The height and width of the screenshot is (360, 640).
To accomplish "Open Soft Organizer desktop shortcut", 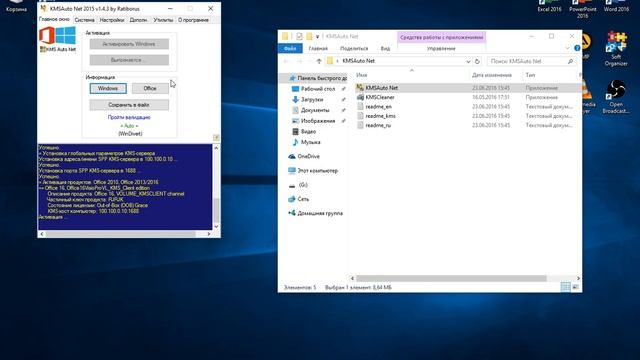I will click(x=616, y=49).
